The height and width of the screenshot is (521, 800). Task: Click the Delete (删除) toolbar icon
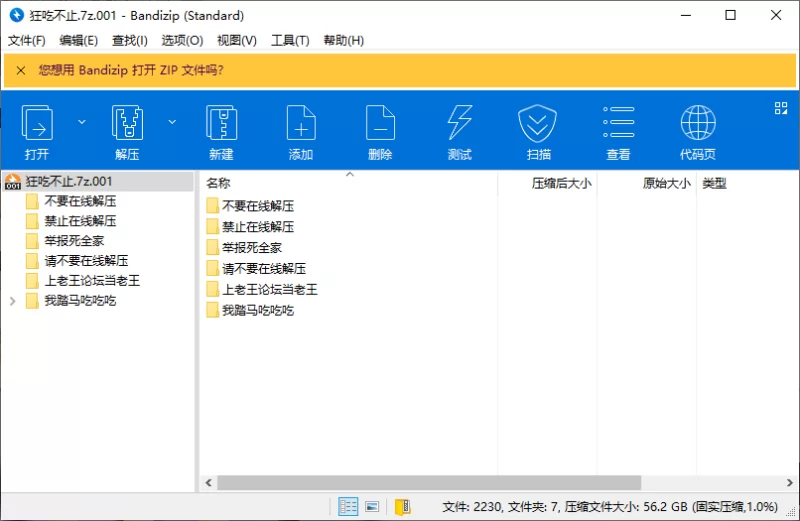pyautogui.click(x=380, y=122)
